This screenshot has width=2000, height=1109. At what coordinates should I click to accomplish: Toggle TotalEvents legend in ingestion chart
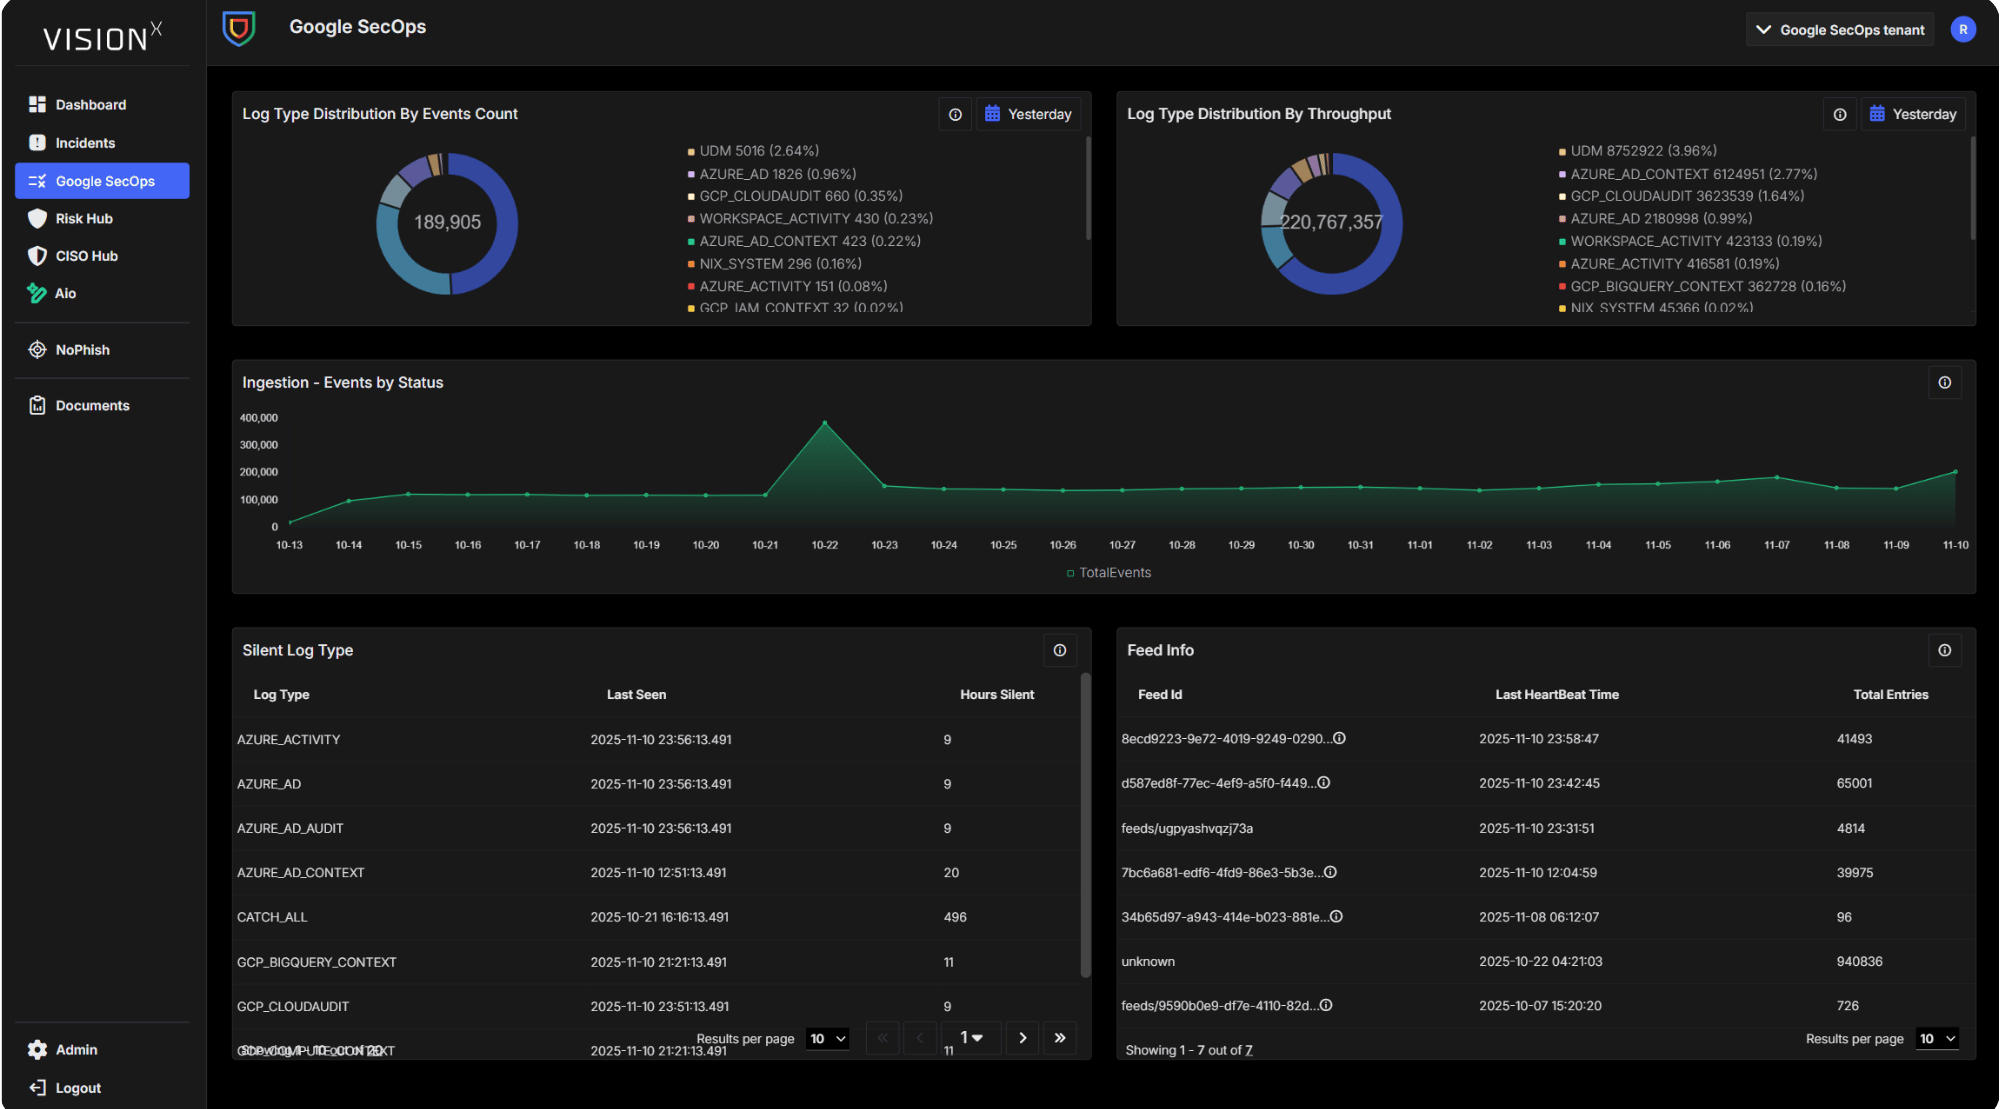tap(1109, 573)
